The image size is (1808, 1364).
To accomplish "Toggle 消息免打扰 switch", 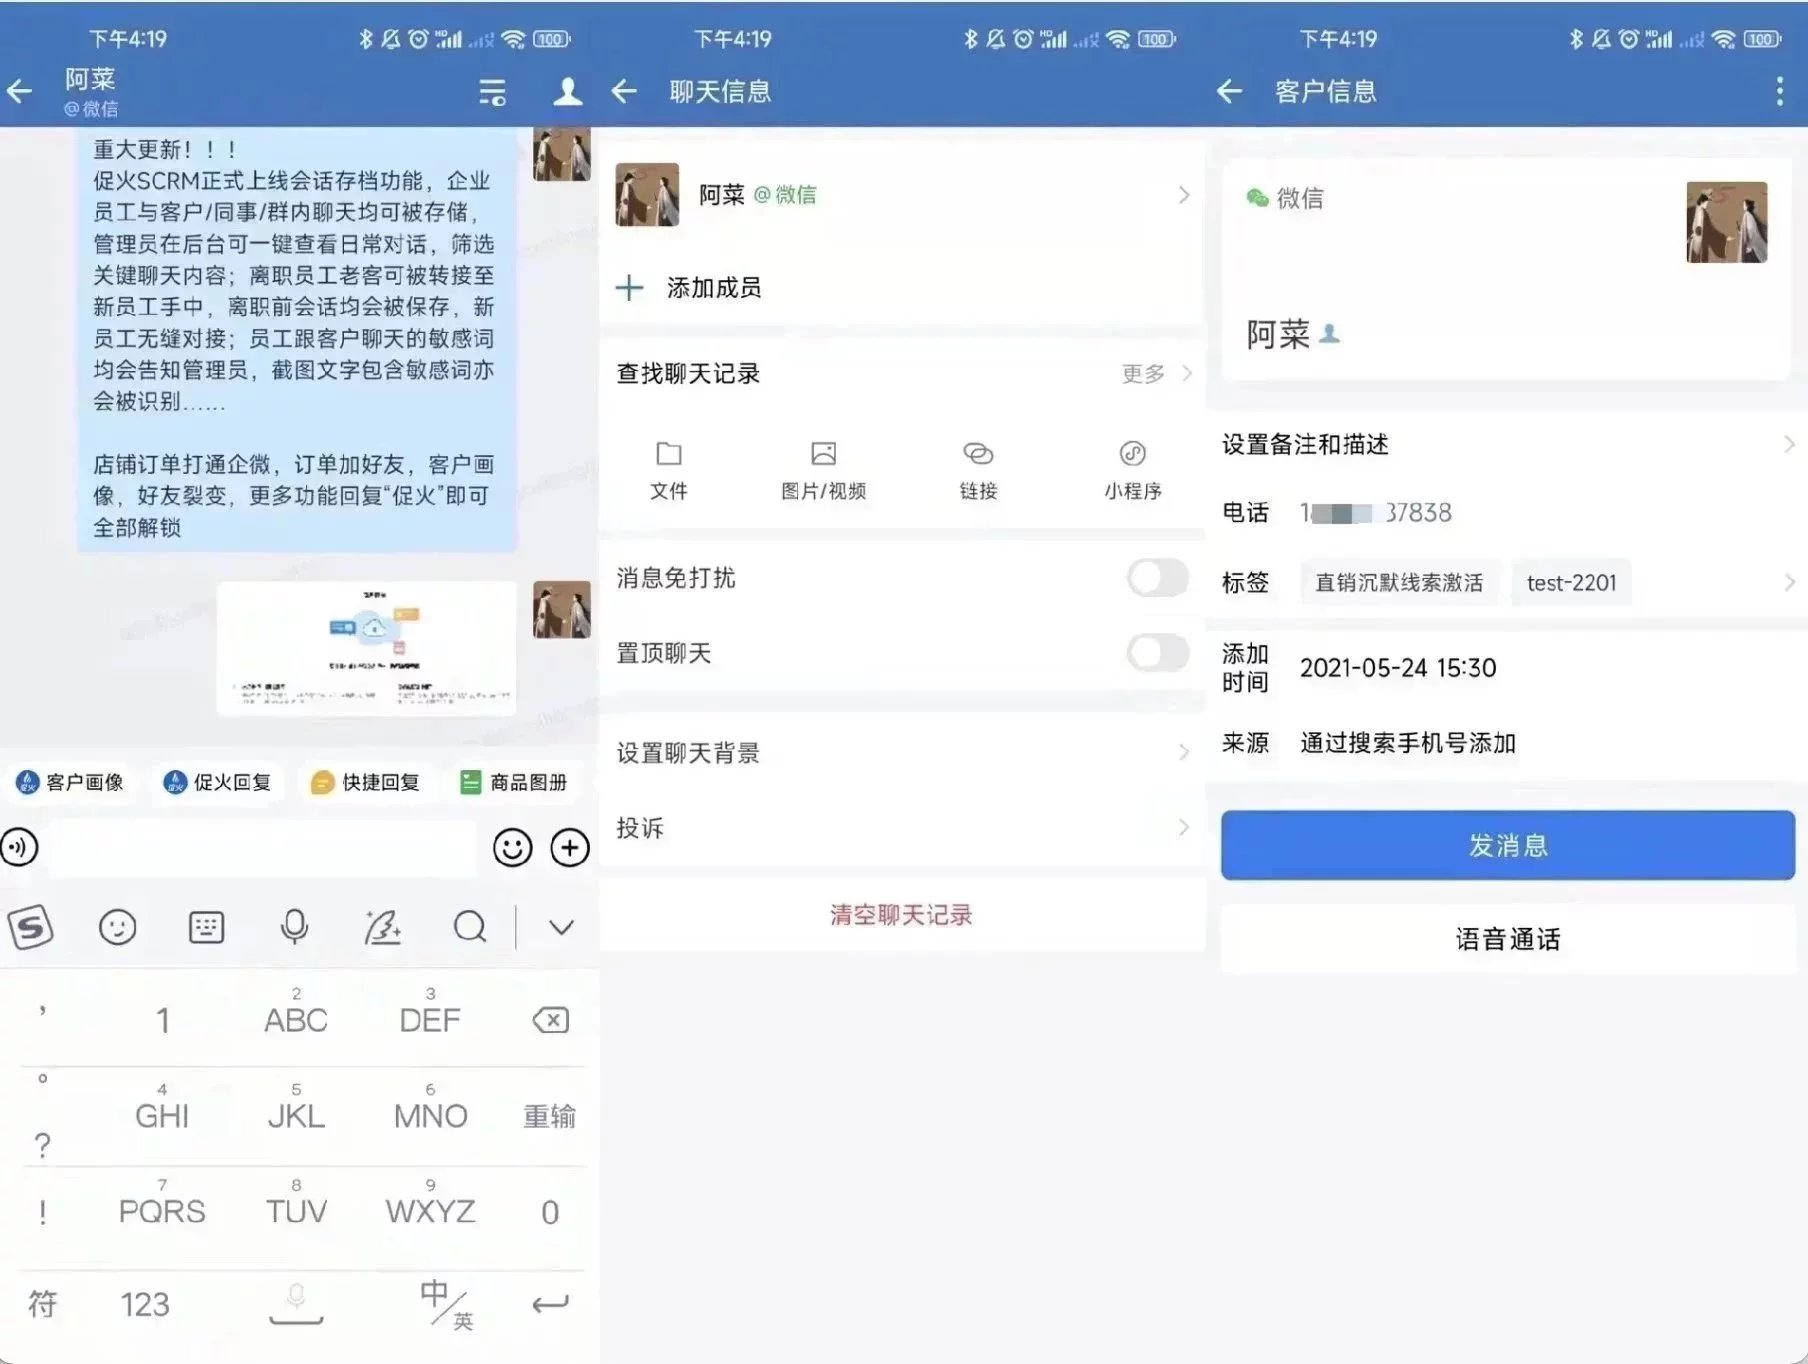I will [x=1158, y=578].
